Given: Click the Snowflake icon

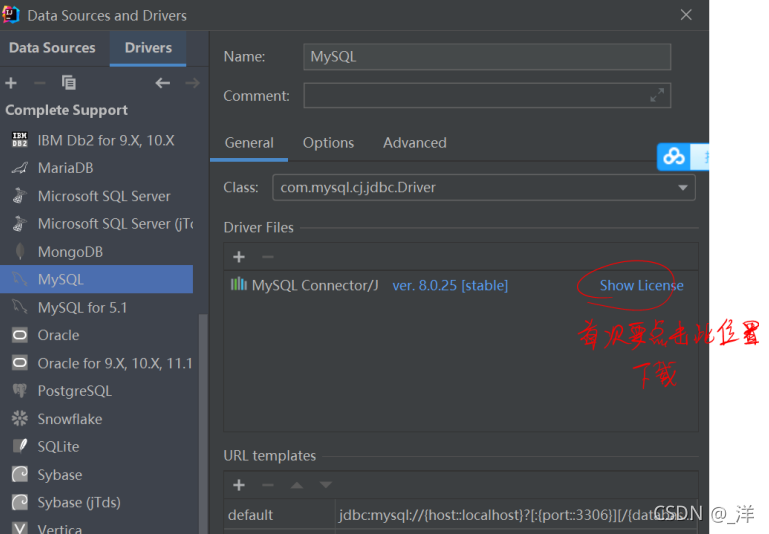Looking at the screenshot, I should pyautogui.click(x=20, y=418).
